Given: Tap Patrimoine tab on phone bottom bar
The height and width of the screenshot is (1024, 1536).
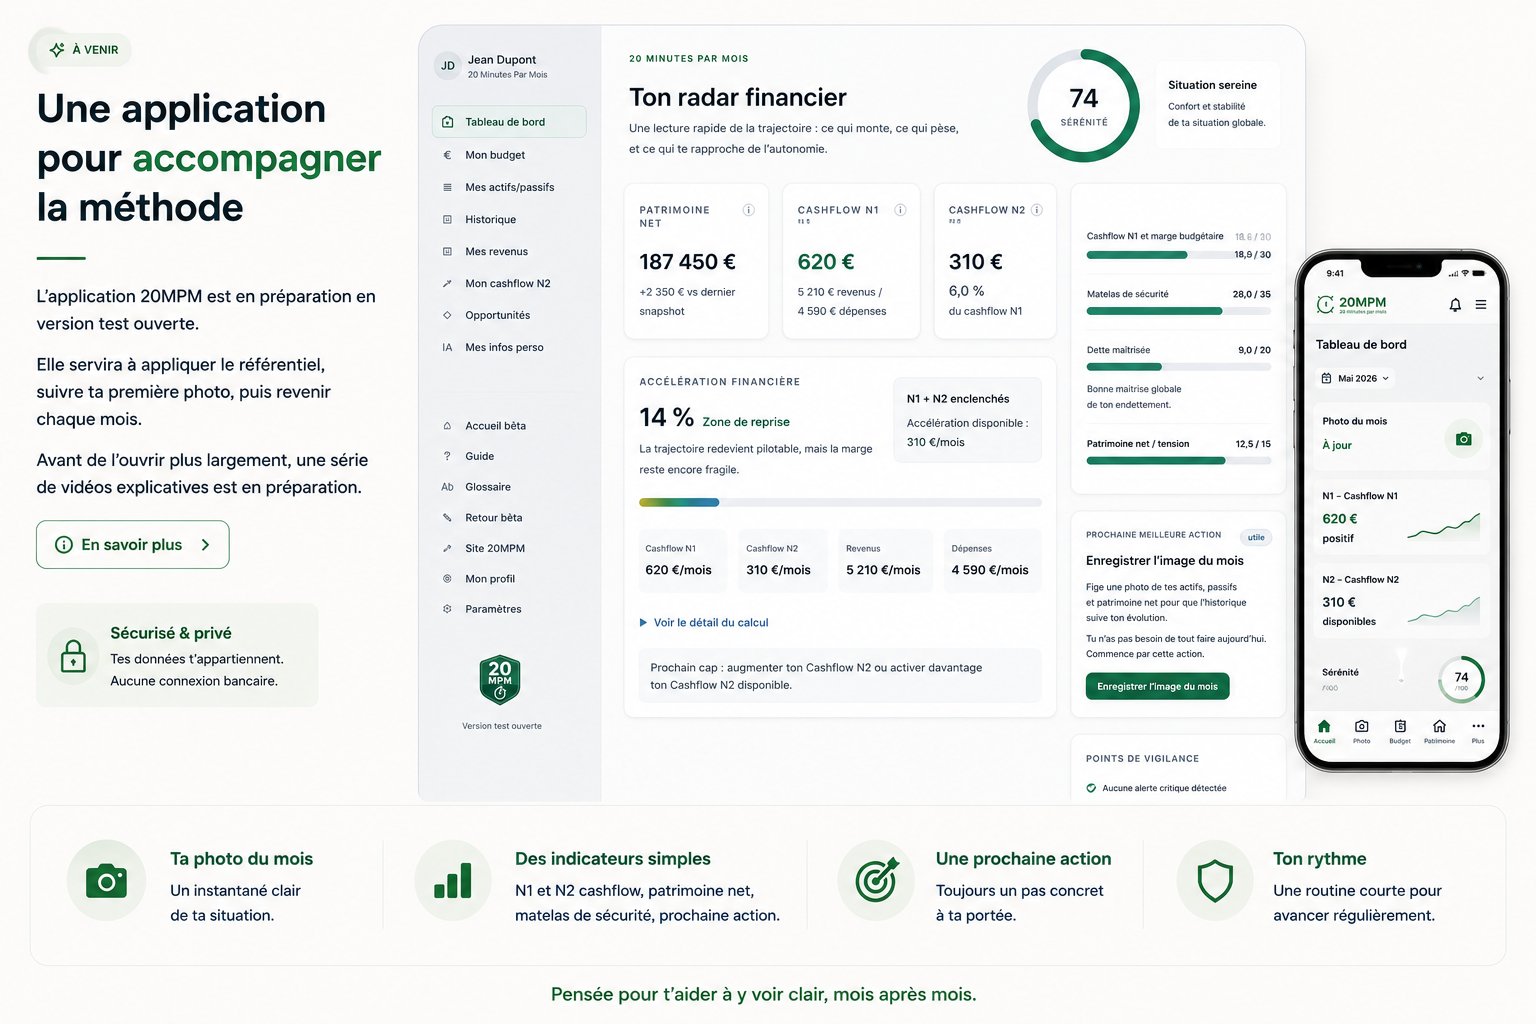Looking at the screenshot, I should 1439,731.
